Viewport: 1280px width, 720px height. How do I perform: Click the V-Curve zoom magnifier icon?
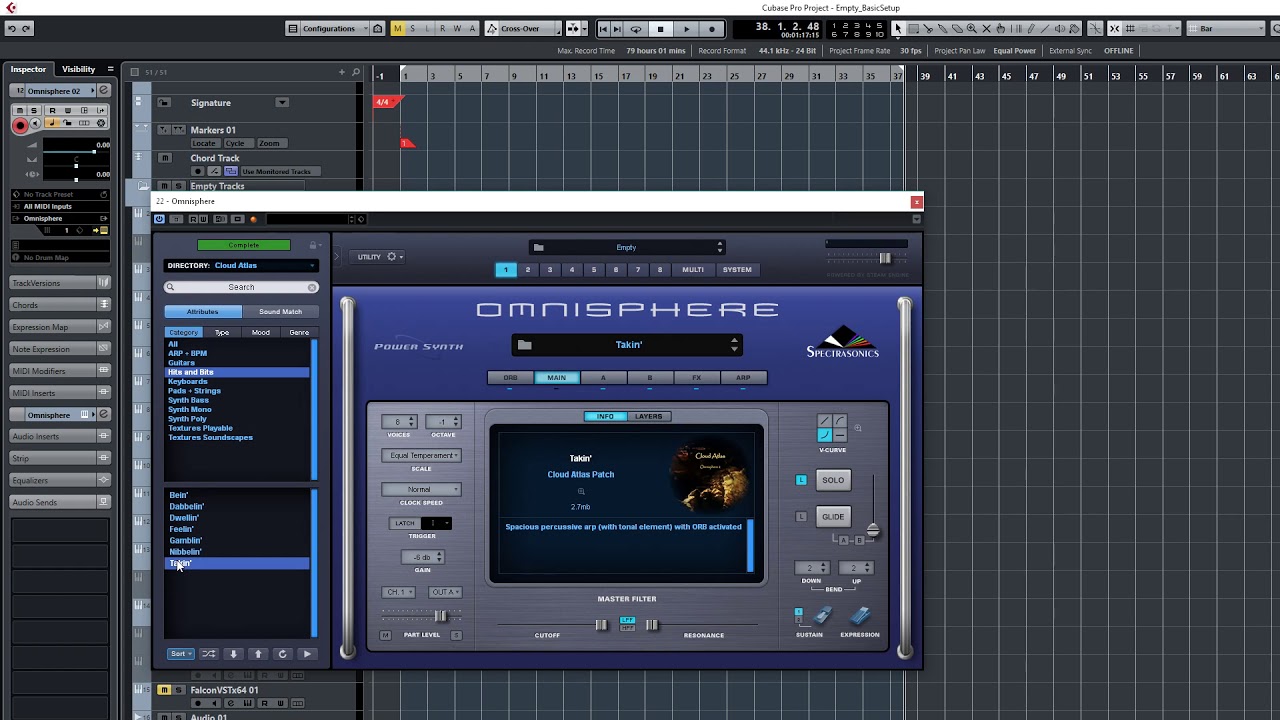coord(857,428)
